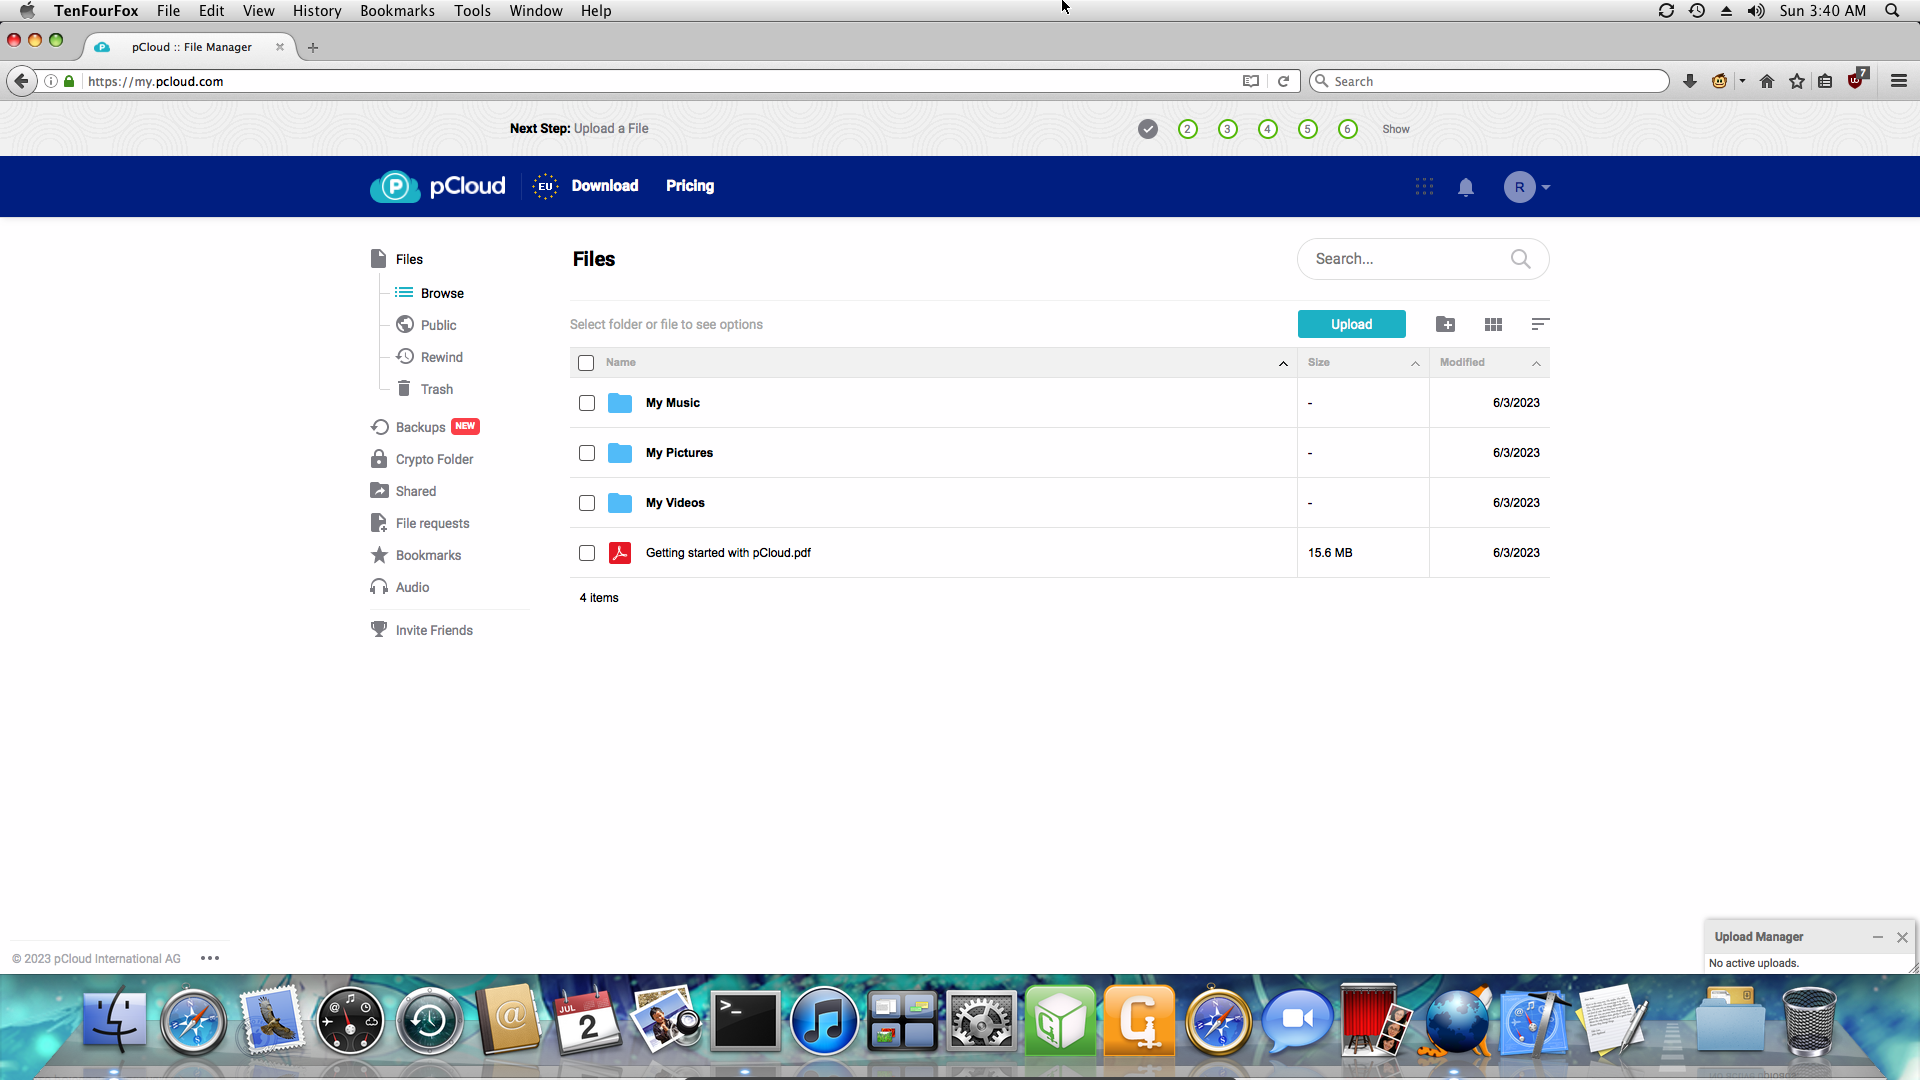This screenshot has width=1920, height=1080.
Task: Click the pCloud logo icon
Action: click(395, 186)
